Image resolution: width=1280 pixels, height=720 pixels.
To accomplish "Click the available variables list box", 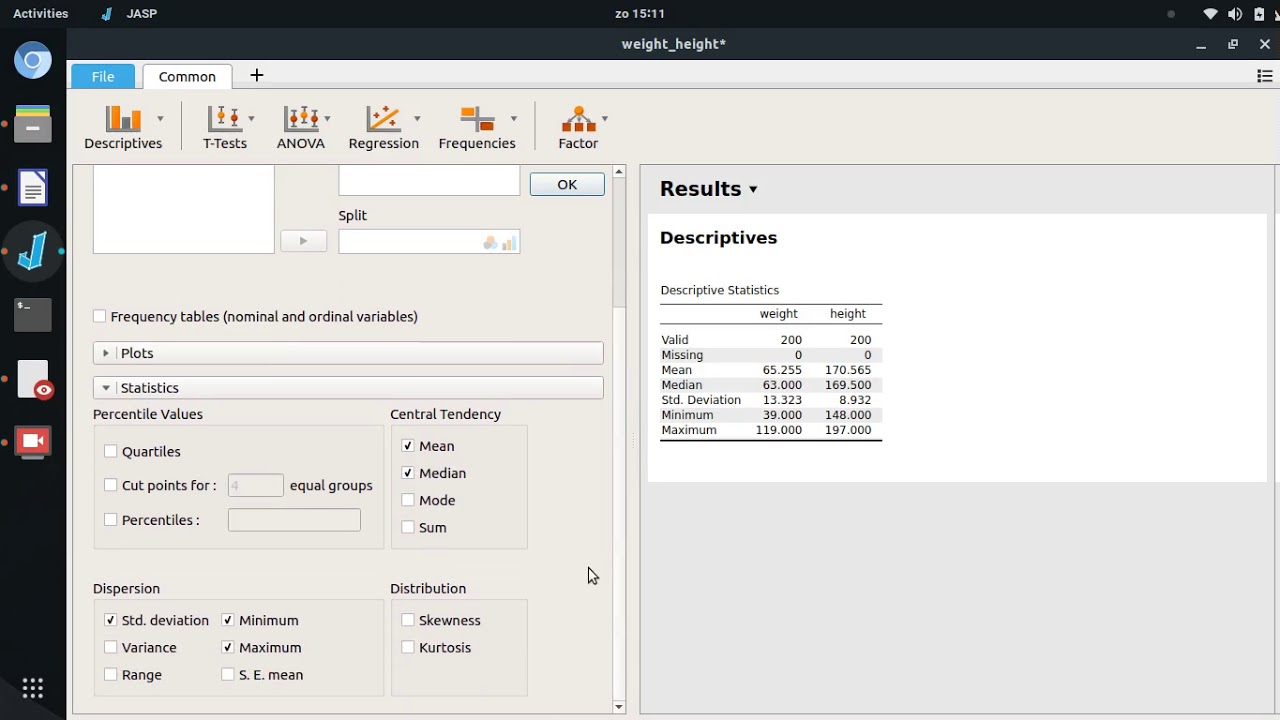I will 183,210.
